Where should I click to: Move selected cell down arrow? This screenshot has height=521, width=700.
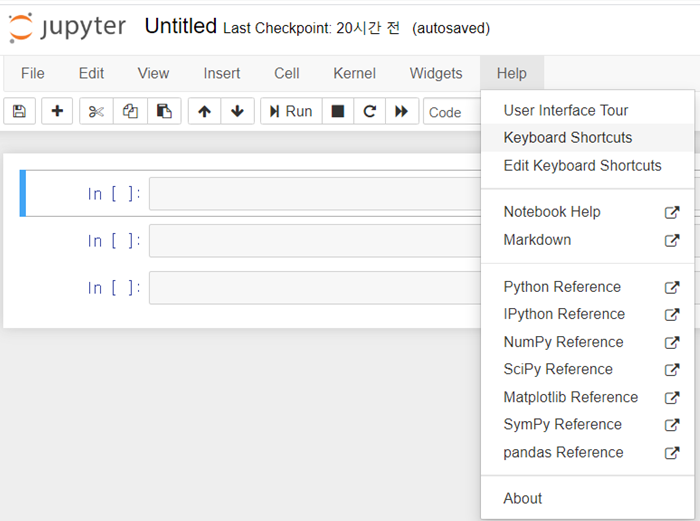[x=238, y=111]
